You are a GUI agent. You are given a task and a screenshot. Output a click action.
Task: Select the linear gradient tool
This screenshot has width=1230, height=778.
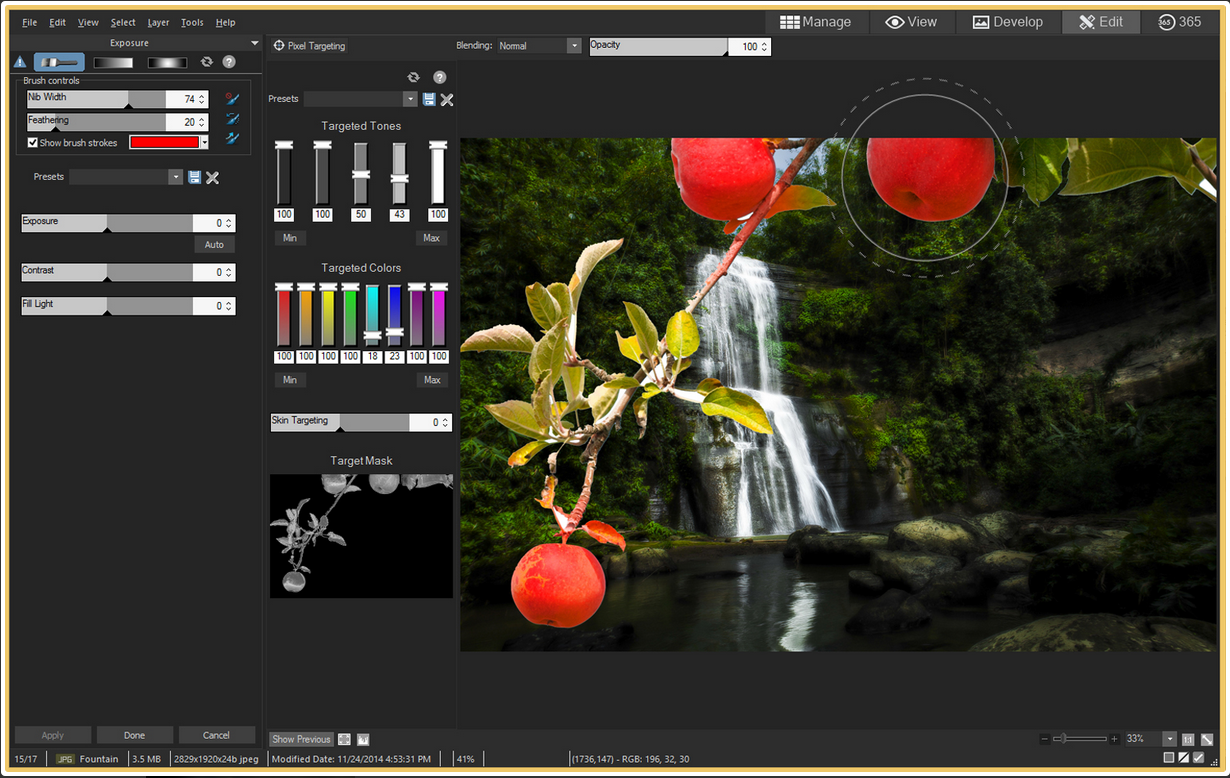[x=113, y=62]
